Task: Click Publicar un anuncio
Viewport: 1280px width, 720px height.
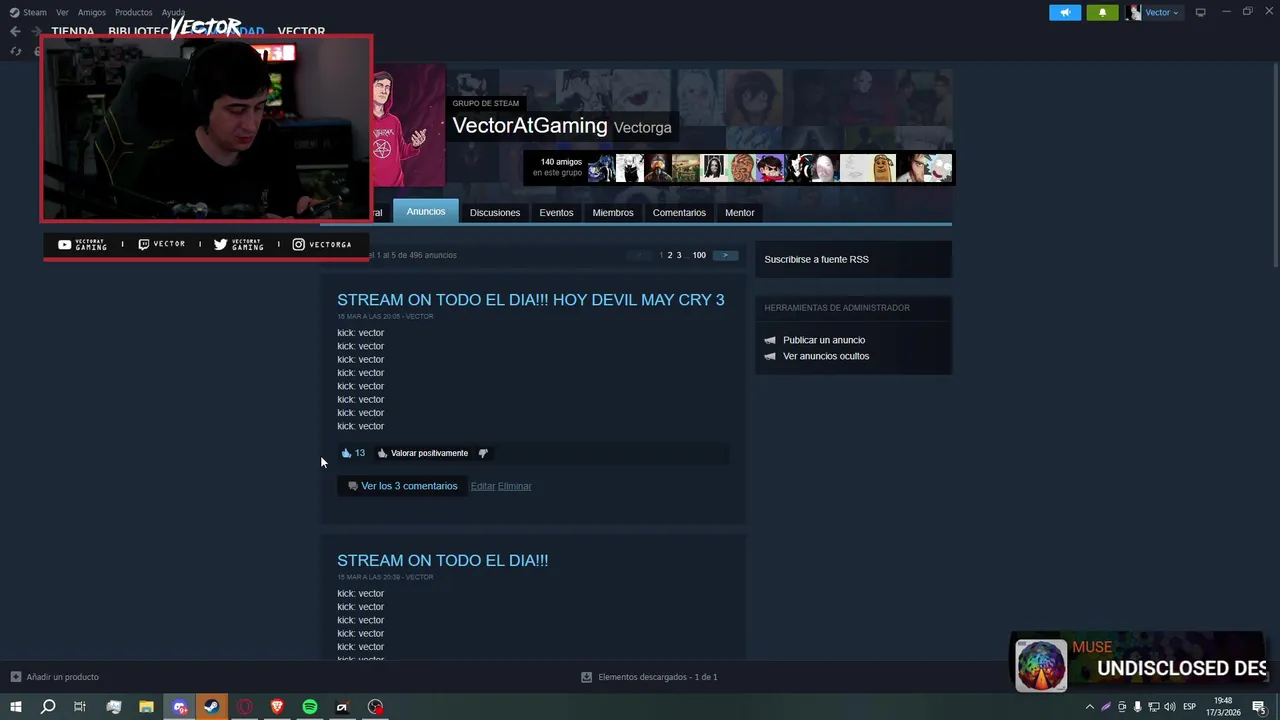Action: click(824, 340)
